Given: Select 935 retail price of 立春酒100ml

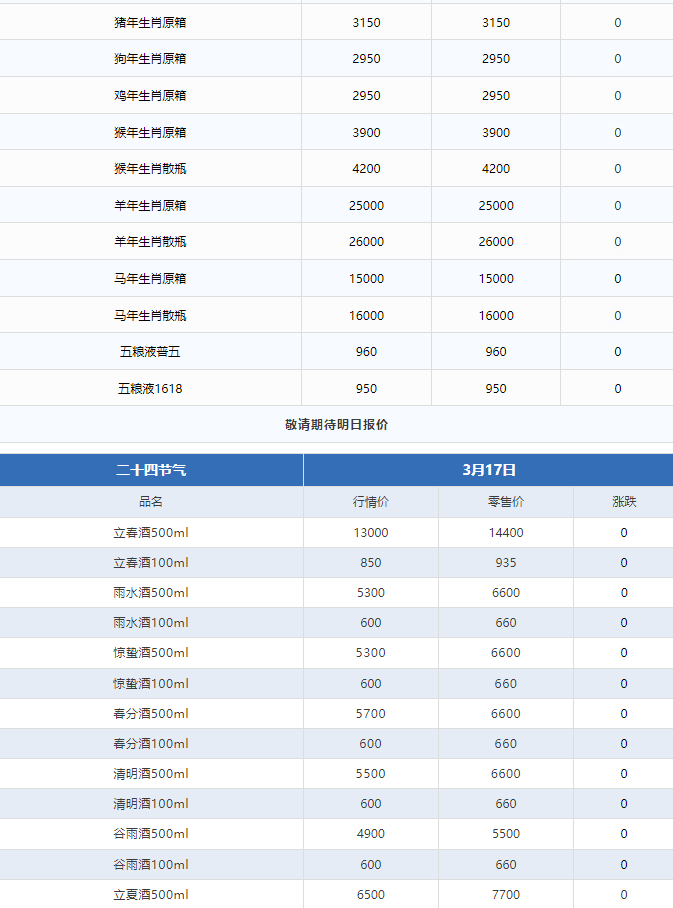Looking at the screenshot, I should (506, 563).
